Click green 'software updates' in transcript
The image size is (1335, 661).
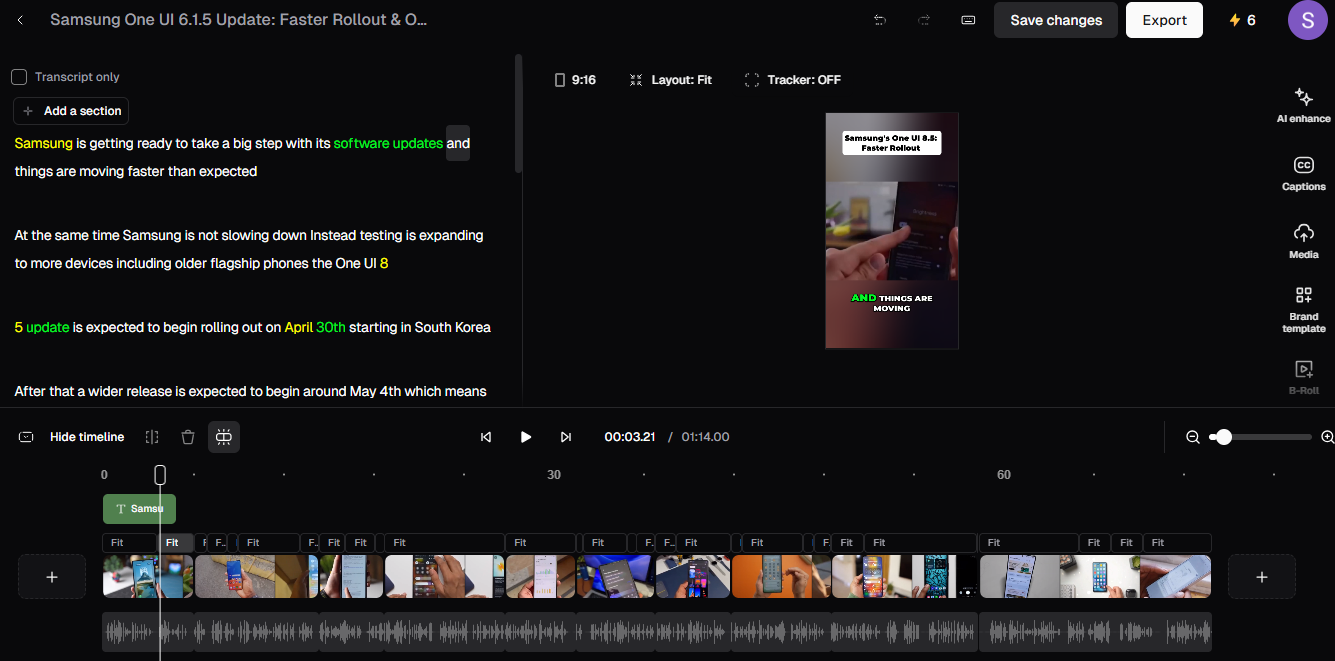point(388,143)
